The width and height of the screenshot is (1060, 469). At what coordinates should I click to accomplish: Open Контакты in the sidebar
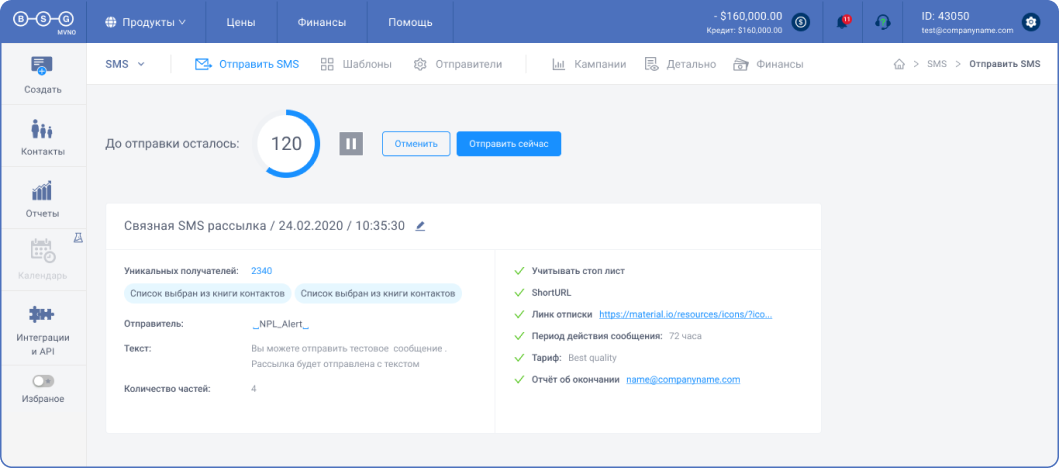click(x=43, y=137)
